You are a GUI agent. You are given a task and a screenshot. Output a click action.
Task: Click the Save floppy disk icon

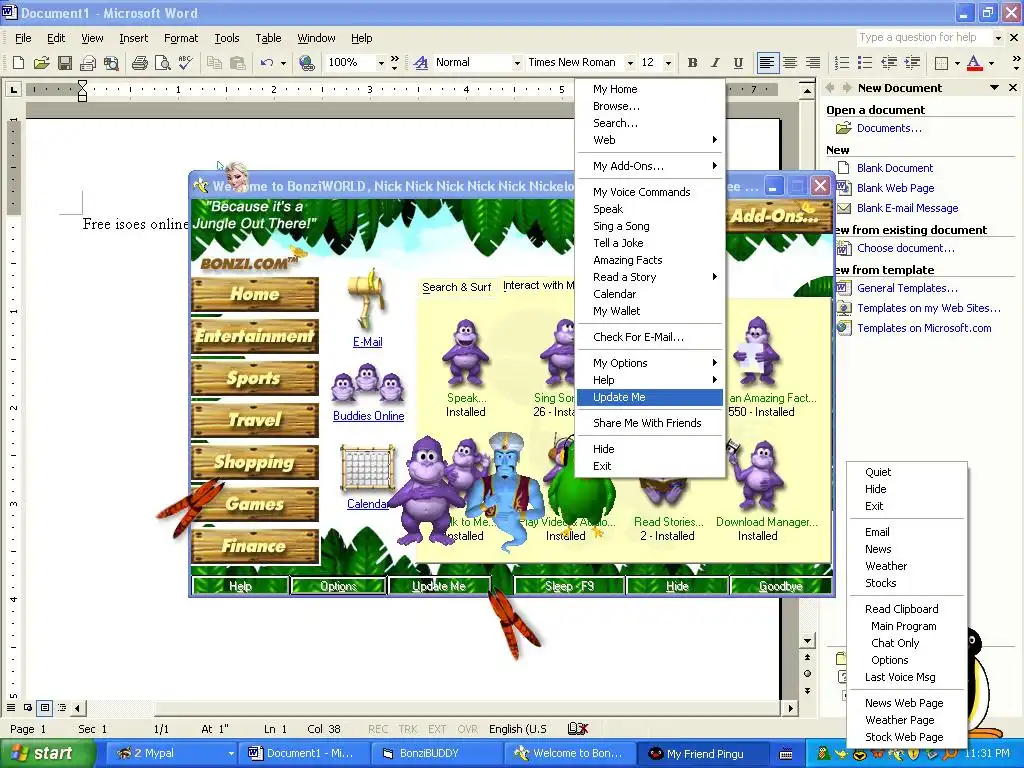[64, 63]
